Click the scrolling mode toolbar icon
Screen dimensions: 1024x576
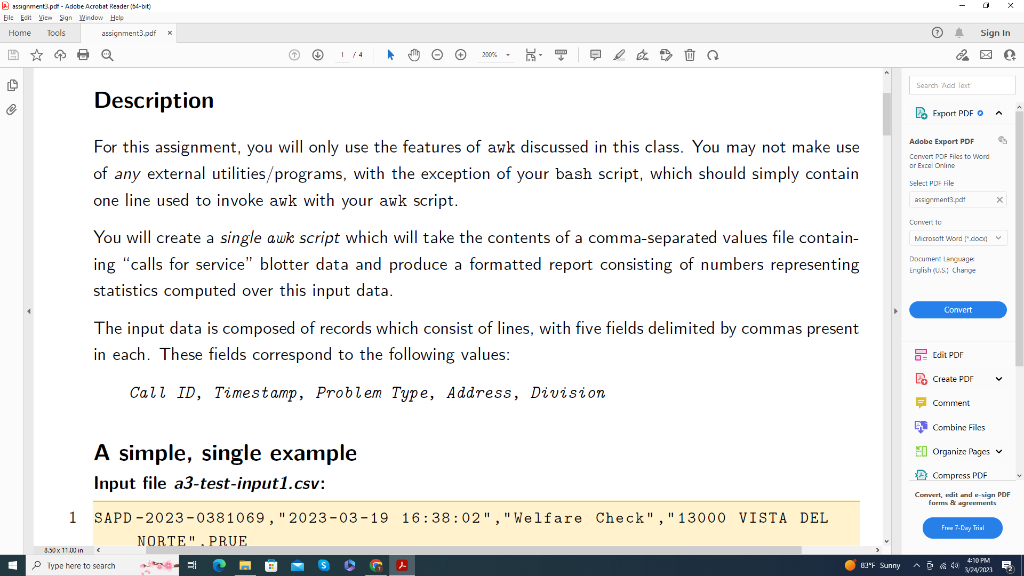click(561, 56)
